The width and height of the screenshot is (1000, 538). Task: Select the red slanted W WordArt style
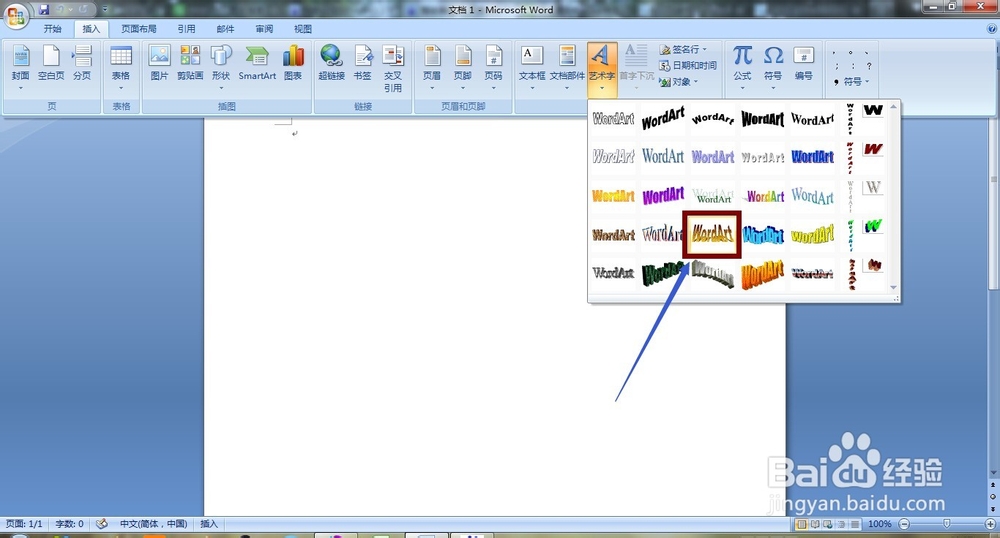(873, 149)
